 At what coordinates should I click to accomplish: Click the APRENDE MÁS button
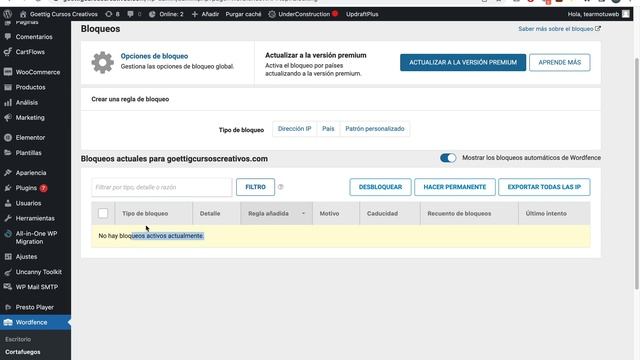(x=560, y=62)
